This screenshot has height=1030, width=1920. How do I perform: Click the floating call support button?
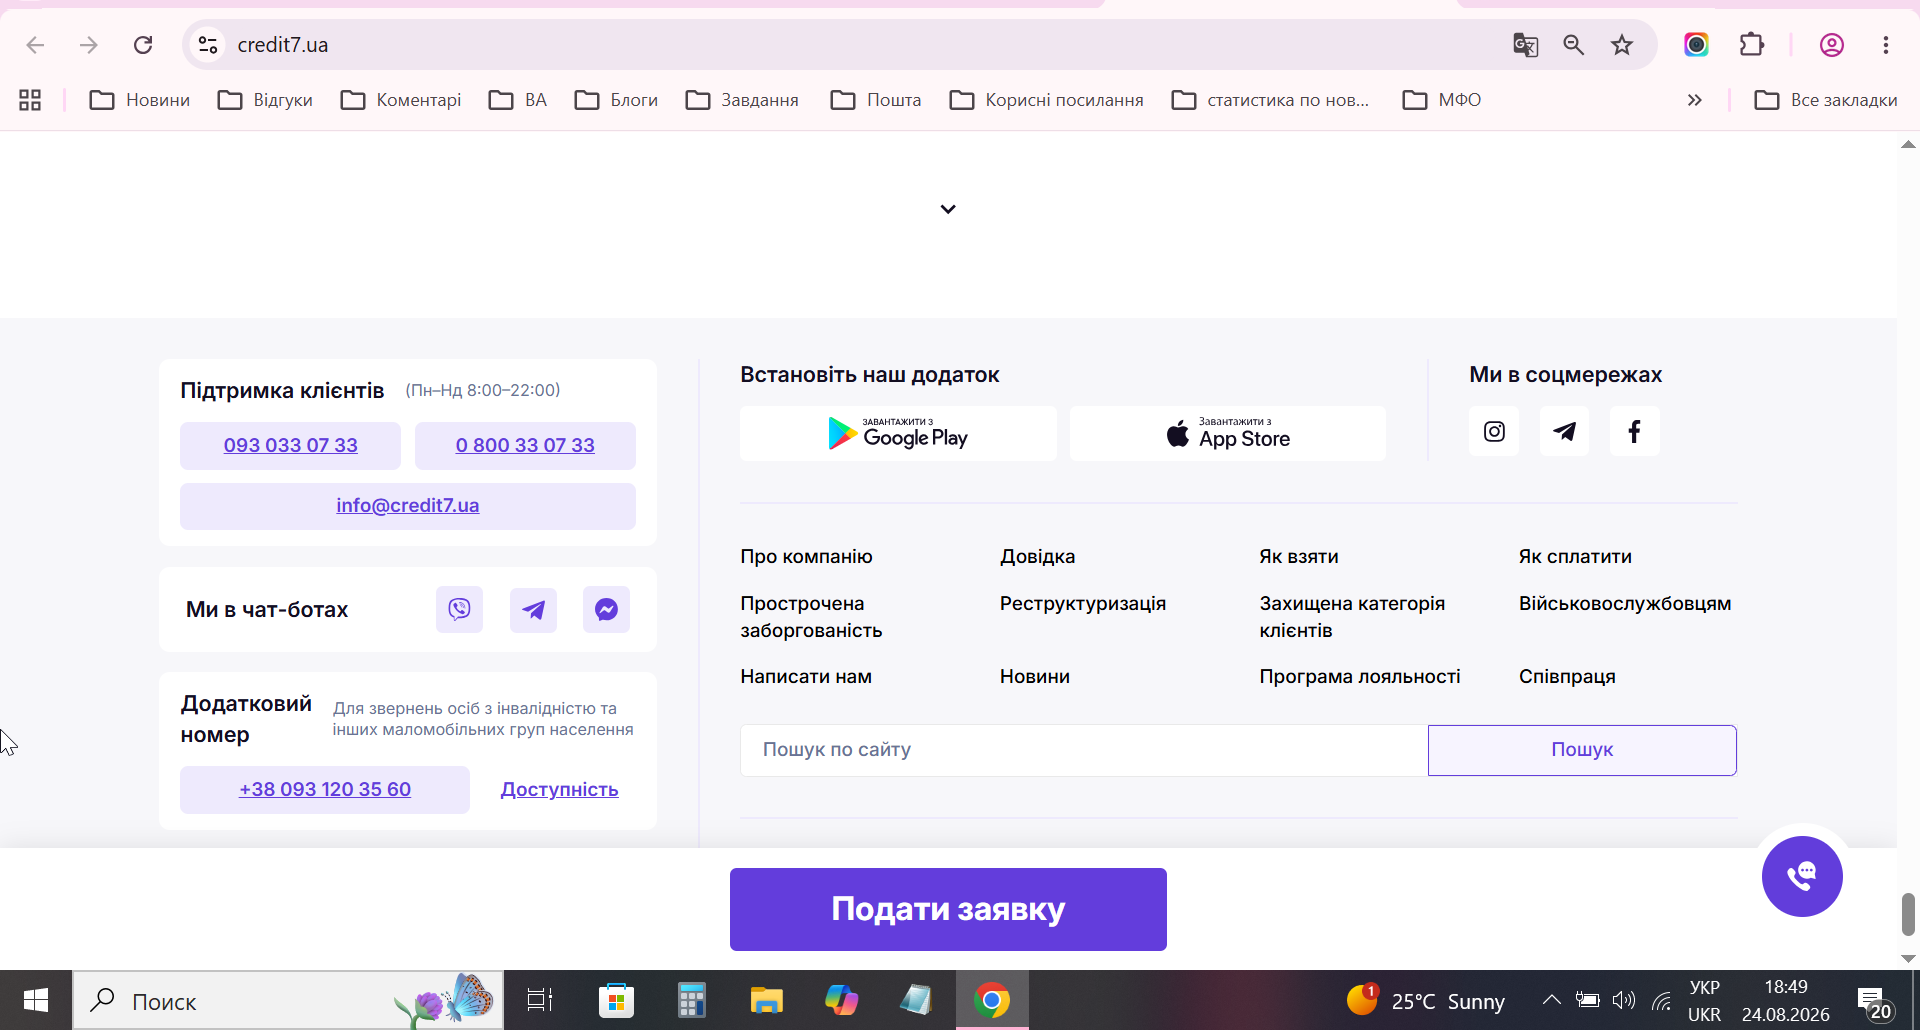1802,876
